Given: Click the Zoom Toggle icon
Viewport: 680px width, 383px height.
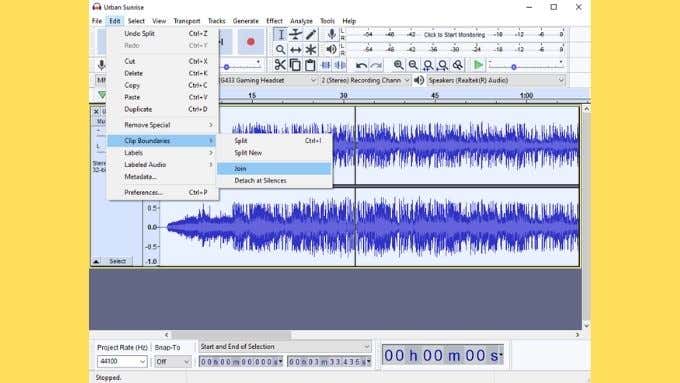Looking at the screenshot, I should [458, 65].
